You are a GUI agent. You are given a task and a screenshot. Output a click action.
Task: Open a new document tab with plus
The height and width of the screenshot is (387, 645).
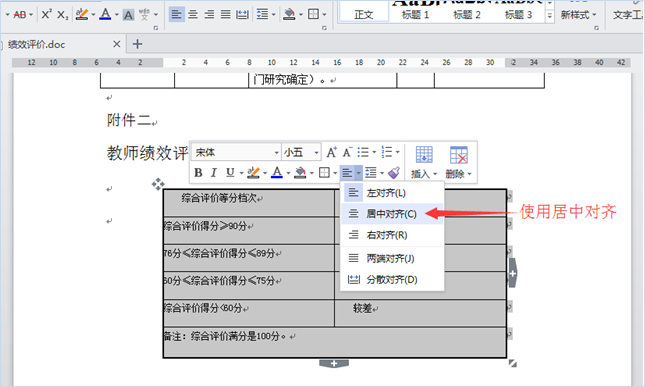point(137,44)
